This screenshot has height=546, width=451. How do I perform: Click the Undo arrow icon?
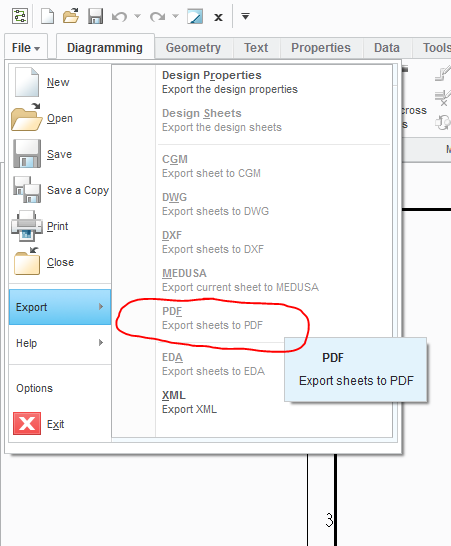[119, 16]
